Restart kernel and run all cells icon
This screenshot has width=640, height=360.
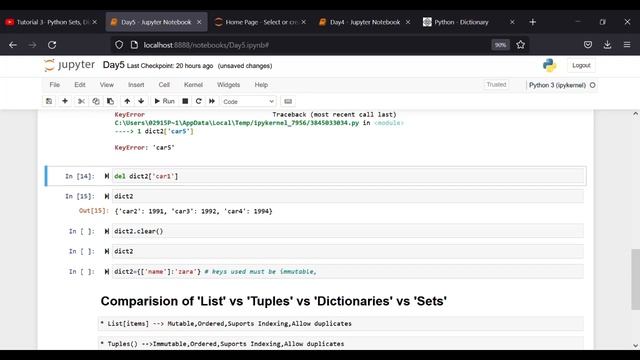(212, 101)
